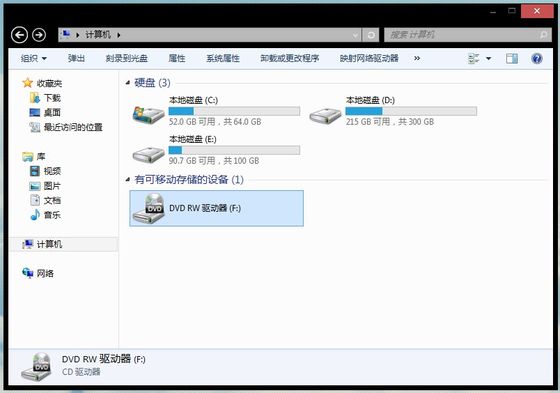Click CD 驱动器 text in details pane

point(81,372)
